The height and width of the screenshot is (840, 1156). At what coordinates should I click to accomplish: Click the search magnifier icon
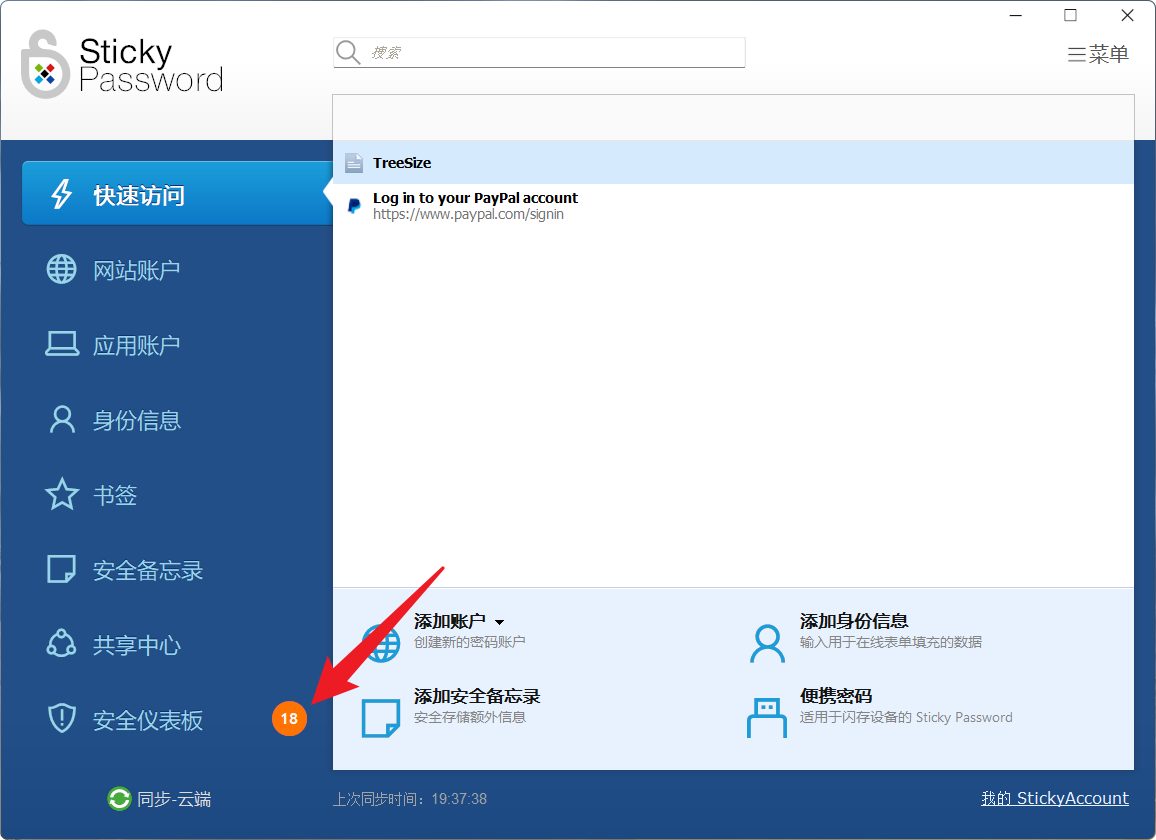point(348,52)
